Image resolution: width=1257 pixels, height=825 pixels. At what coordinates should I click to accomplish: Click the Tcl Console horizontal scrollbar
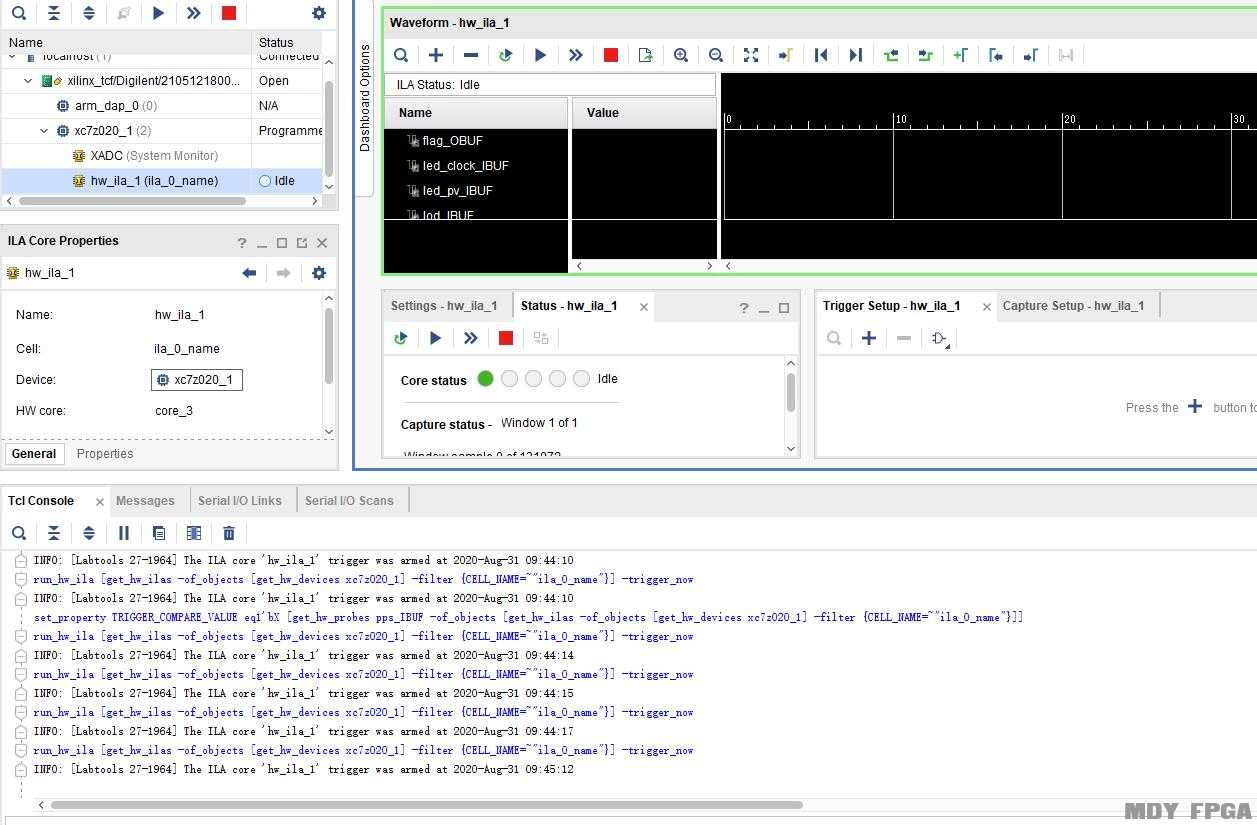426,804
